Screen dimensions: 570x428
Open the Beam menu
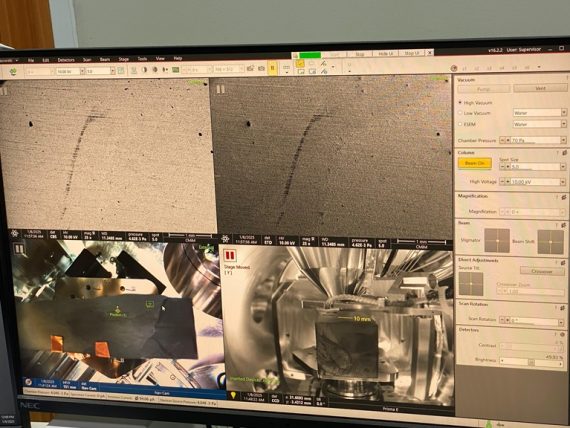[x=105, y=59]
